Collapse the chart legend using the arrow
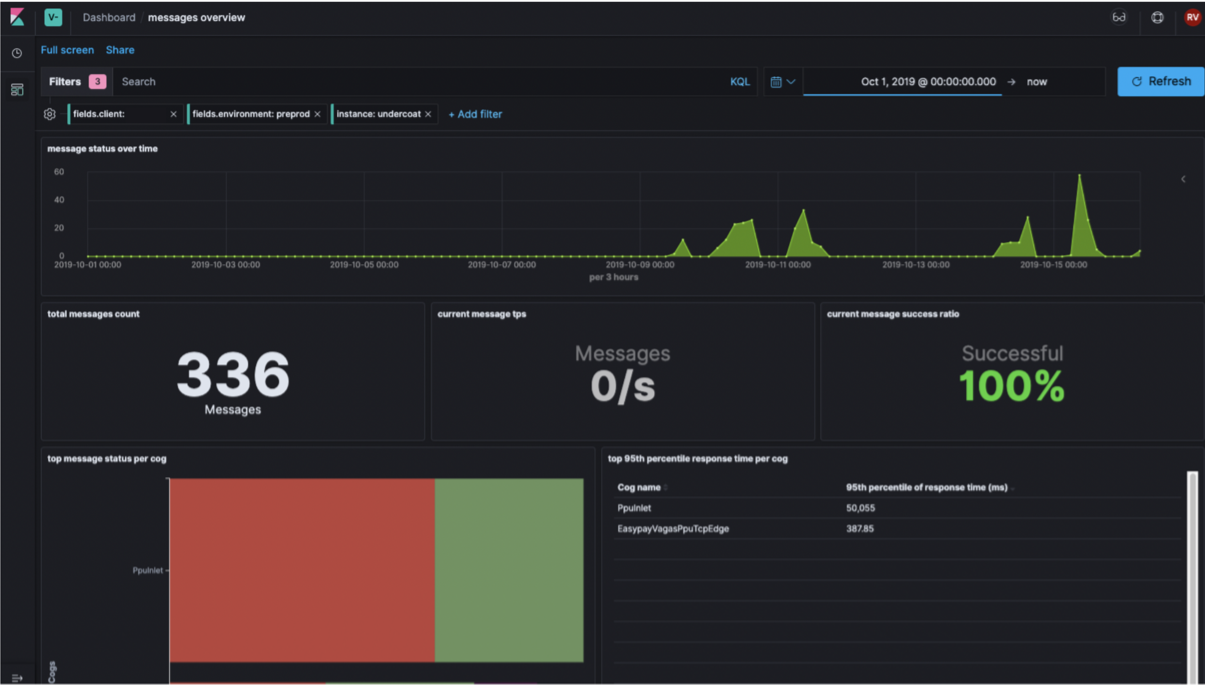The height and width of the screenshot is (685, 1205). (x=1183, y=179)
